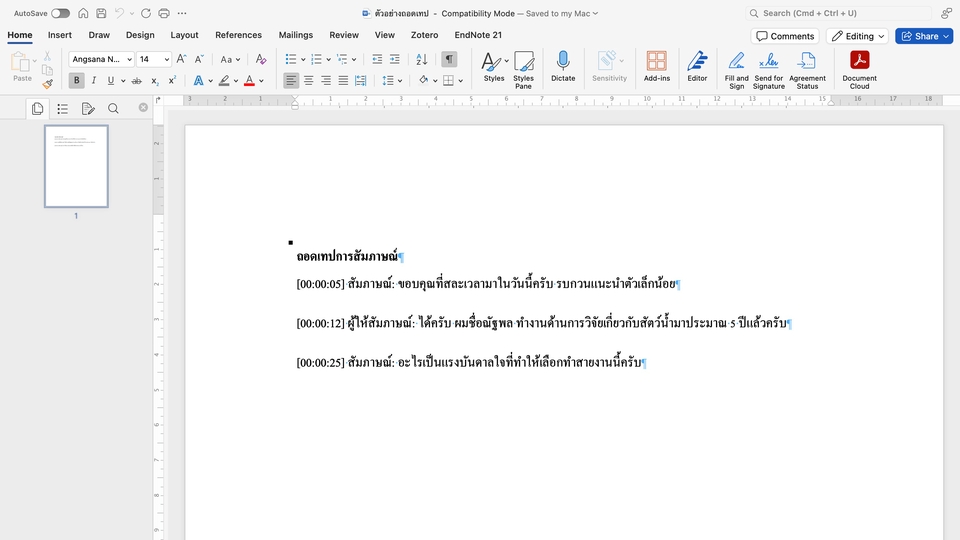Click the Search field in title bar
This screenshot has width=960, height=540.
838,13
